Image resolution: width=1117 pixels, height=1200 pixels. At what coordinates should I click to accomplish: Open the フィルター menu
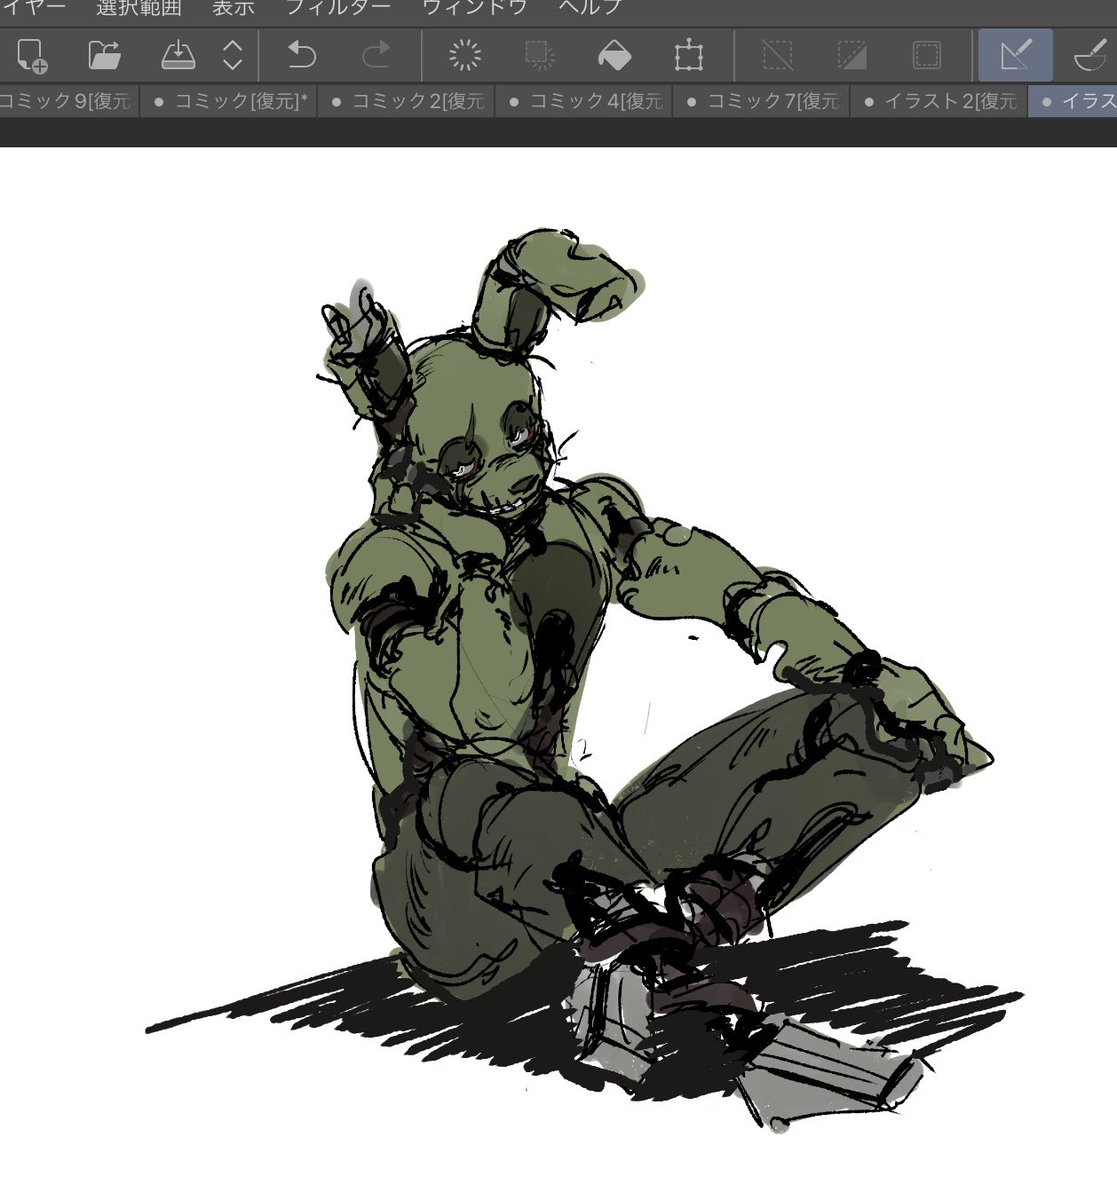coord(338,8)
